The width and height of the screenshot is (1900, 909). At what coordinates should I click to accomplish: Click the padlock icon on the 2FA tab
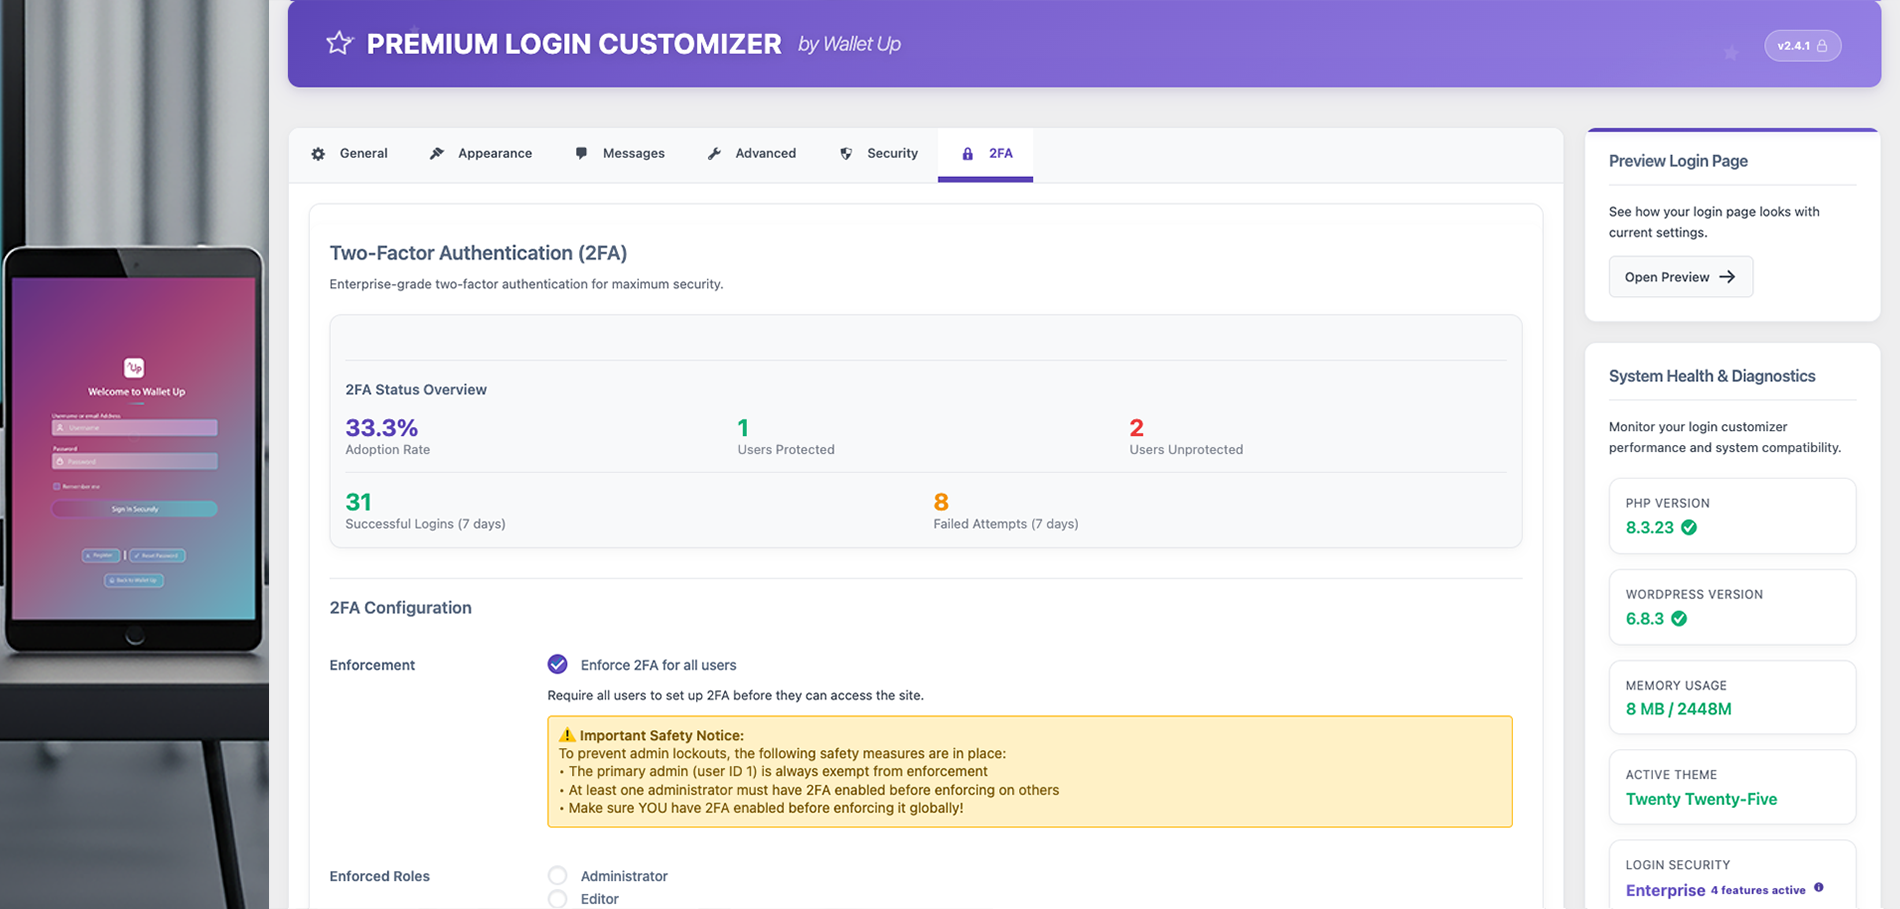point(967,154)
